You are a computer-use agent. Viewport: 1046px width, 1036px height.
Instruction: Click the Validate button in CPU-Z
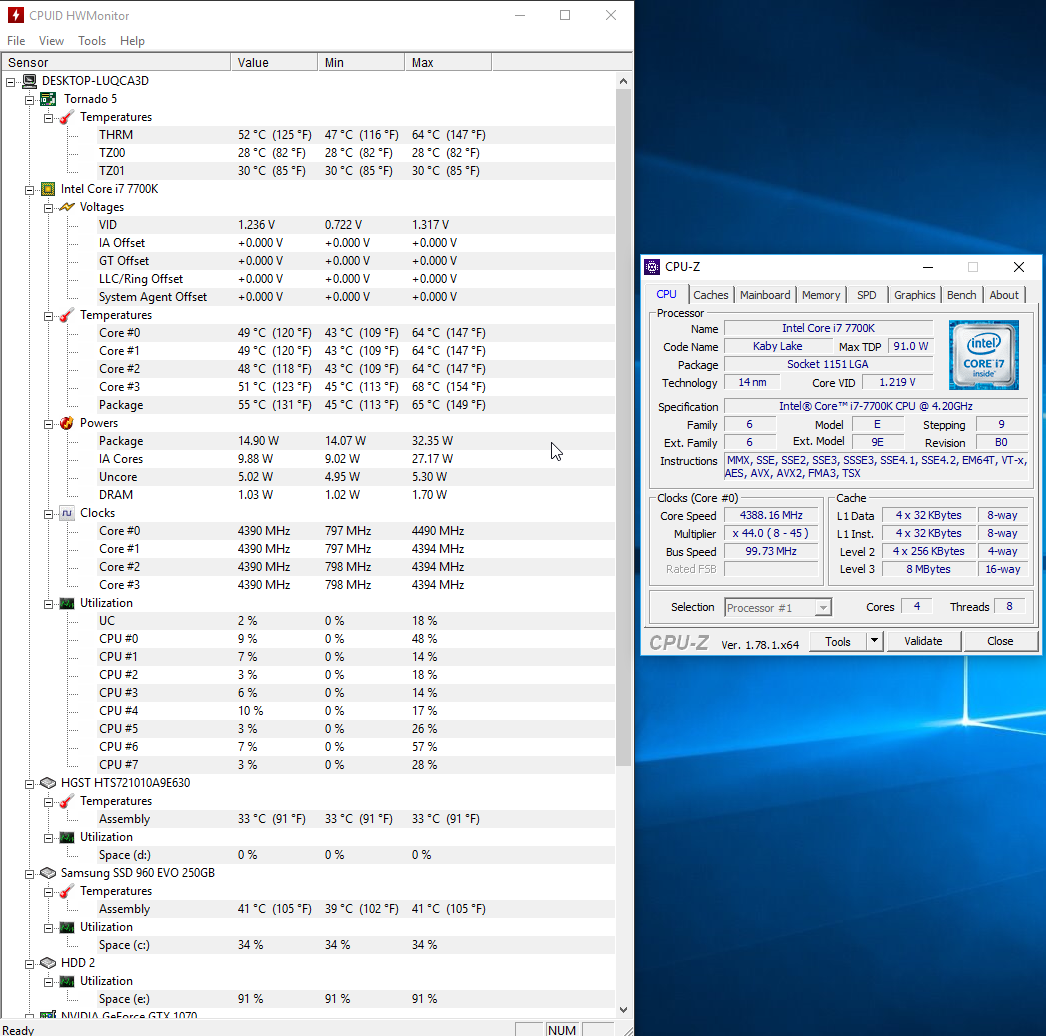923,641
